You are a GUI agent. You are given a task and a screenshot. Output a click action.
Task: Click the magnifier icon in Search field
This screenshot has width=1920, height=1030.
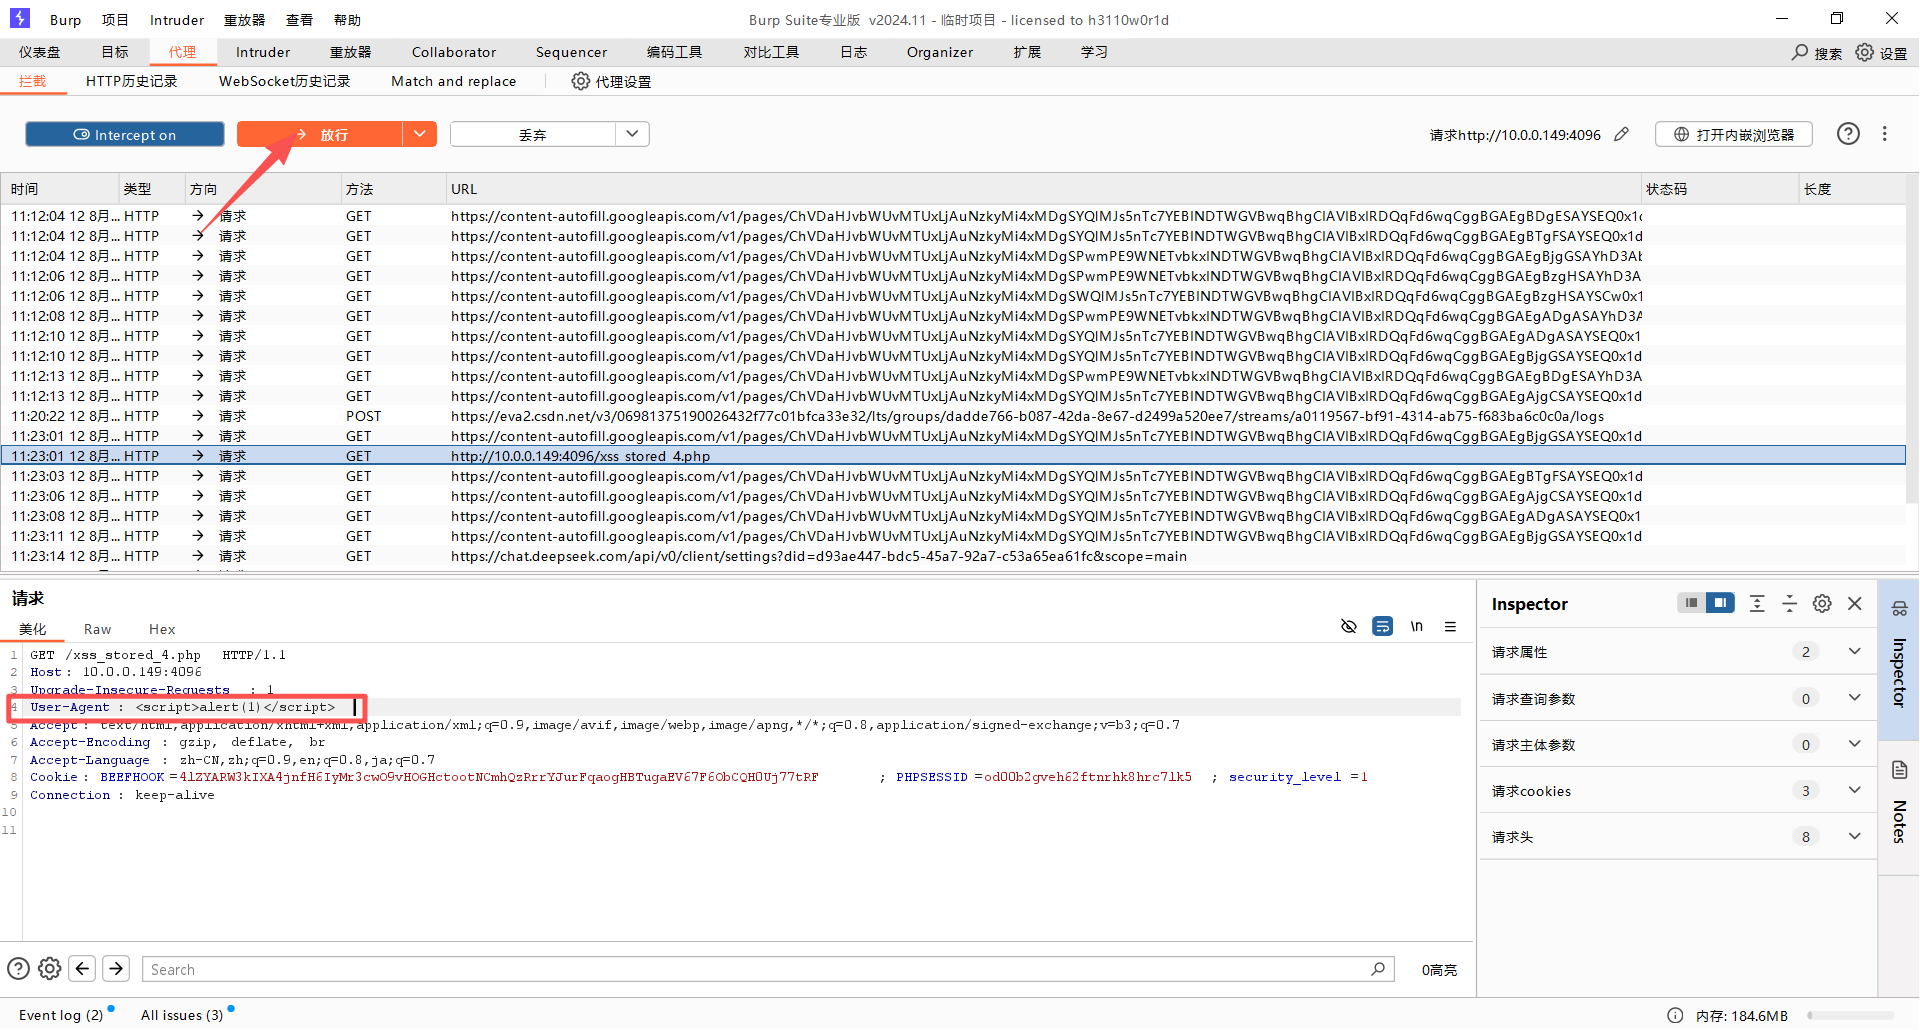(1378, 969)
